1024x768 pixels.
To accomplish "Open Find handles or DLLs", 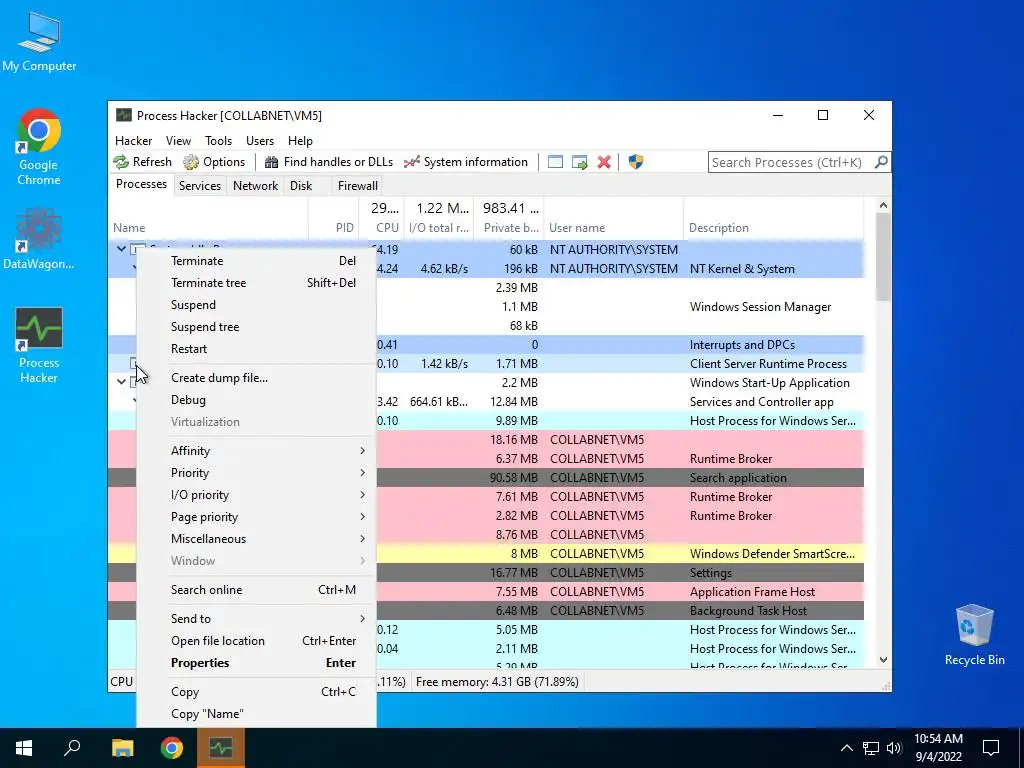I will pyautogui.click(x=329, y=162).
